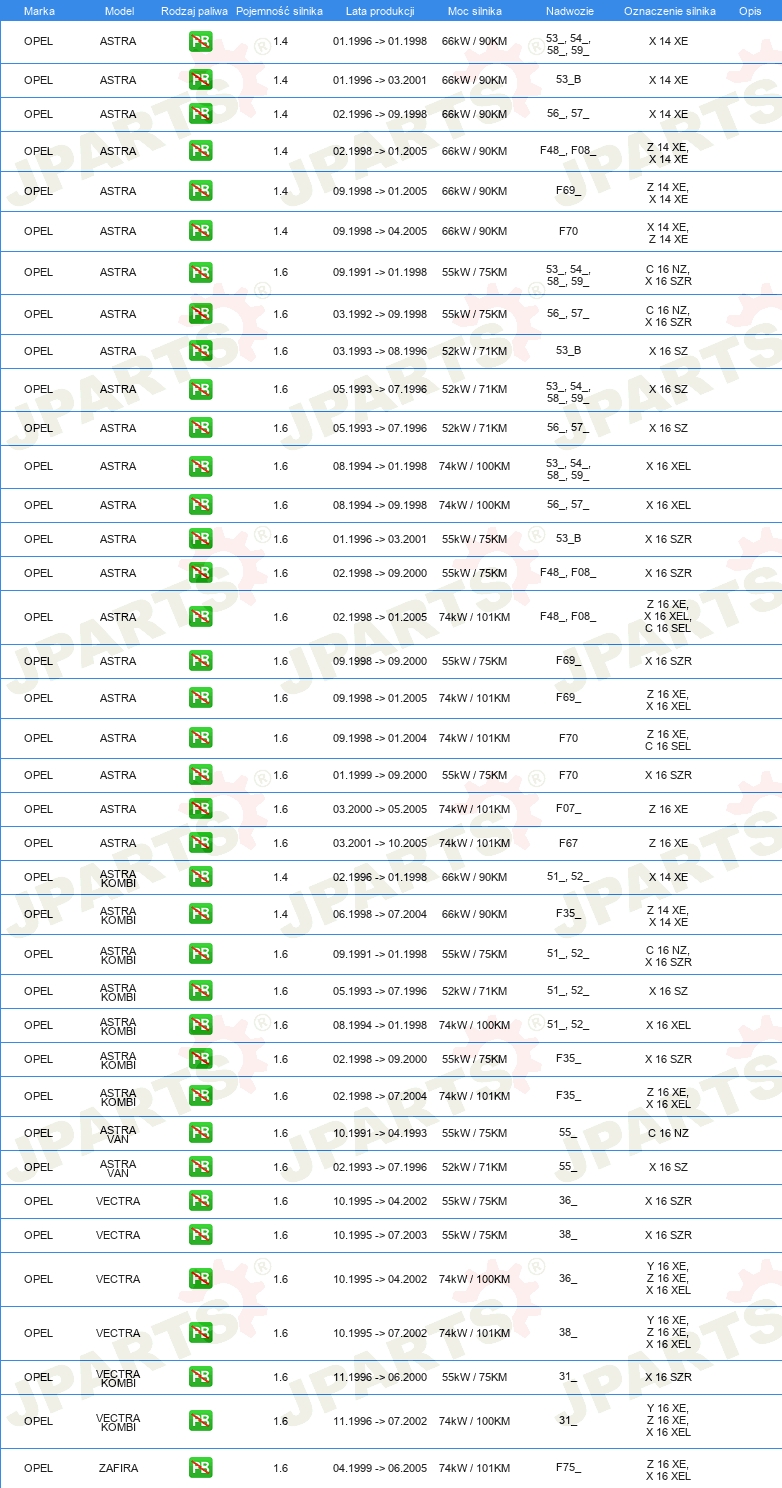Click fuel icon of Astra Kombi 09.1991 -> 01.1998
Viewport: 782px width, 1488px height.
[200, 954]
